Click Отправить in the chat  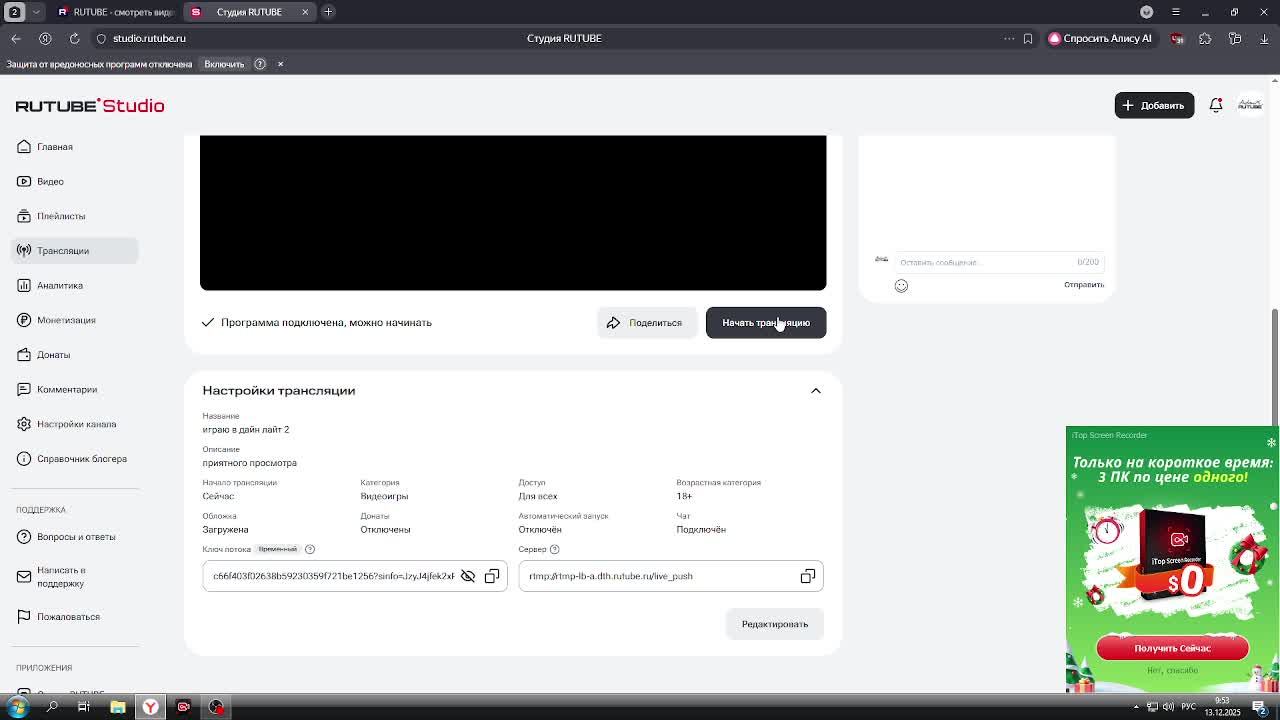[1083, 285]
